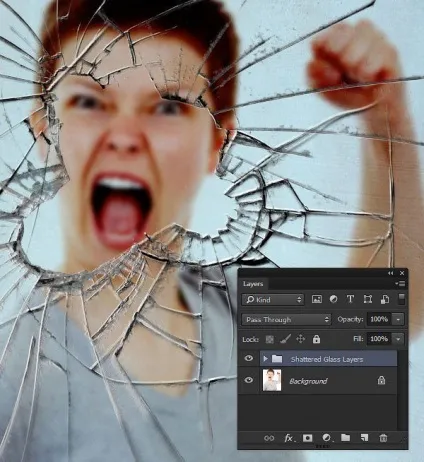Open the Opacity slider dropdown arrow
This screenshot has width=424, height=462.
tap(398, 319)
